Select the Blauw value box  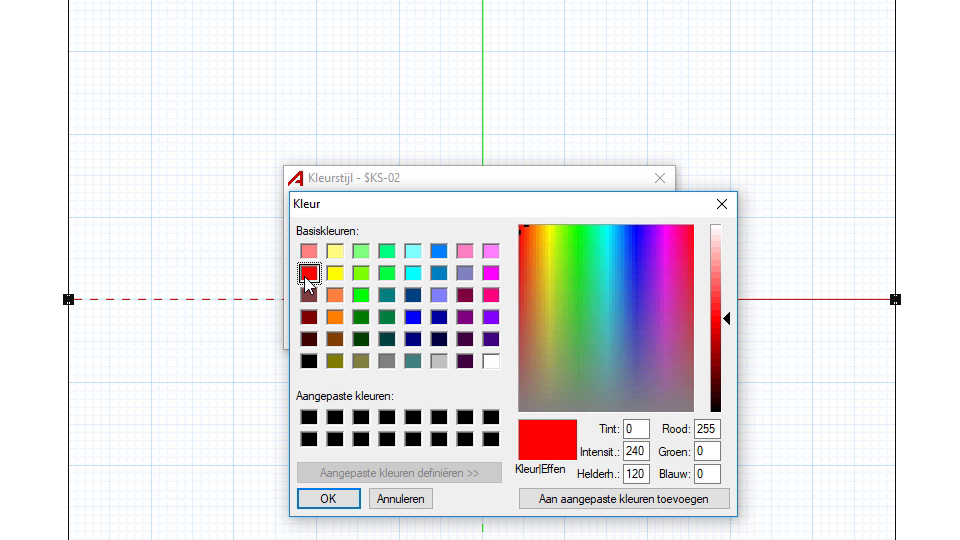707,474
